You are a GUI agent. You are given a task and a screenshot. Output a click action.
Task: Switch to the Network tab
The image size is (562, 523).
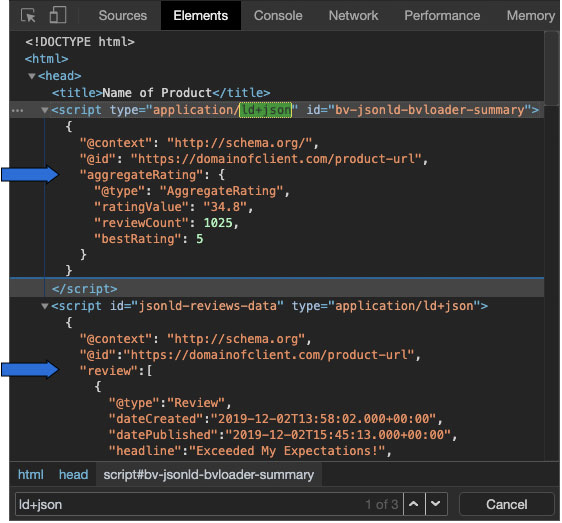[x=353, y=15]
